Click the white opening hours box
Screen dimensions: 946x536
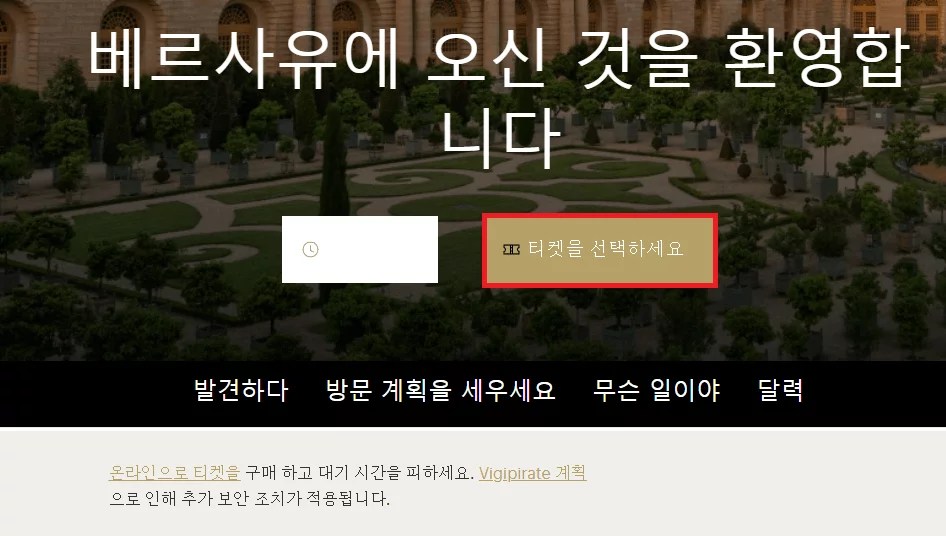(360, 249)
